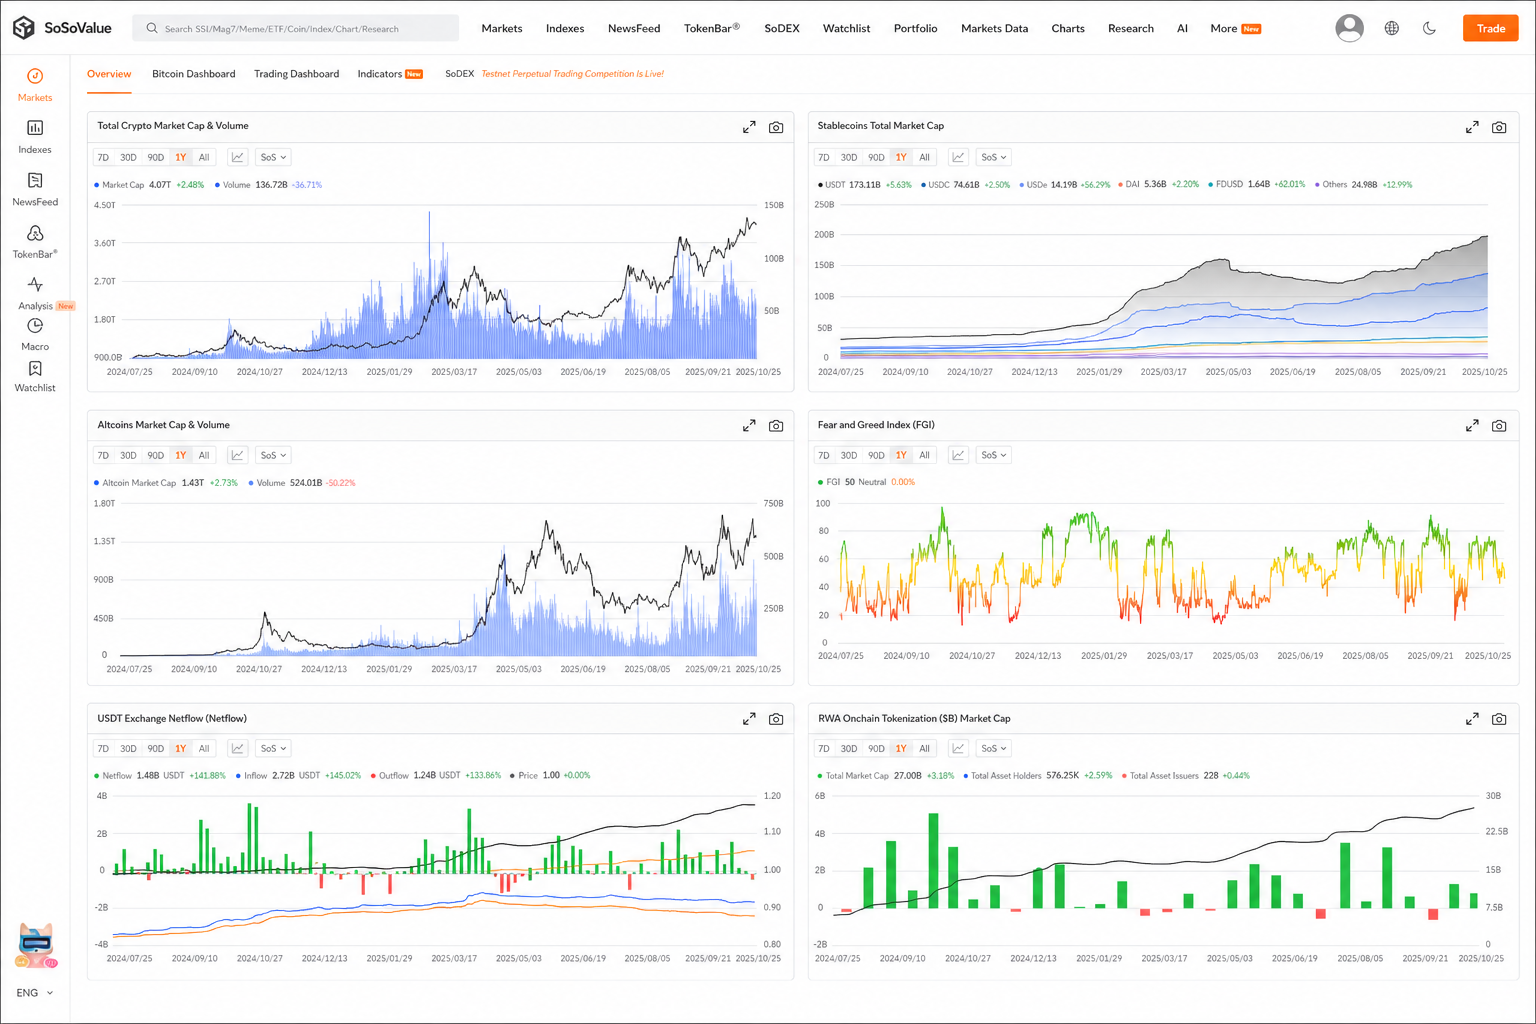The height and width of the screenshot is (1024, 1536).
Task: Open SoS dropdown in RWA Onchain Tokenization
Action: pos(993,748)
